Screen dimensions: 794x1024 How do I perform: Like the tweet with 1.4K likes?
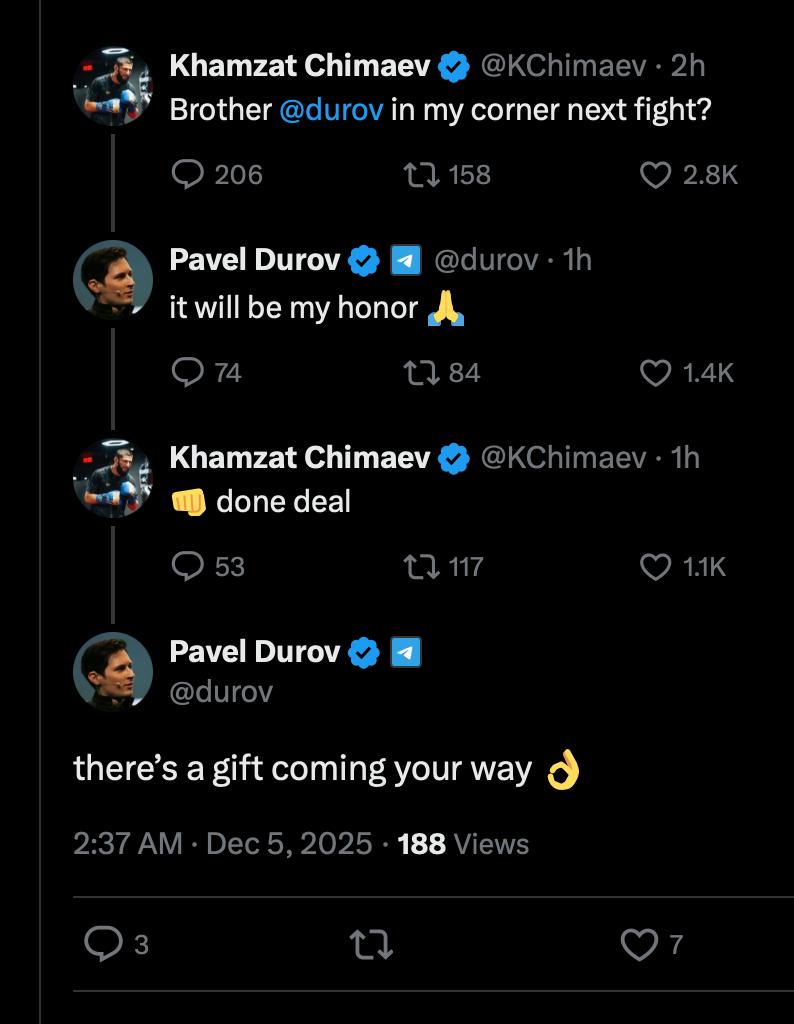655,373
